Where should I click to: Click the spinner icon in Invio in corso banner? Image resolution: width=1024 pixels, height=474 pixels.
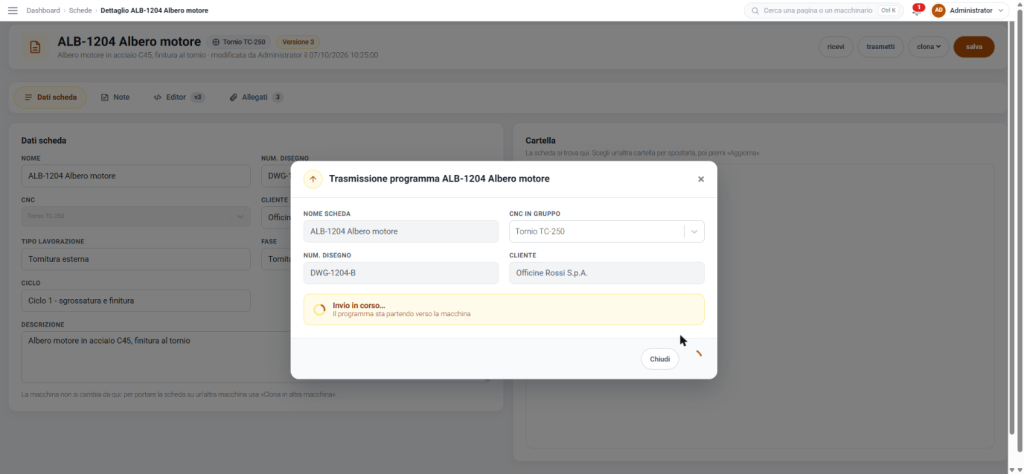tap(319, 309)
